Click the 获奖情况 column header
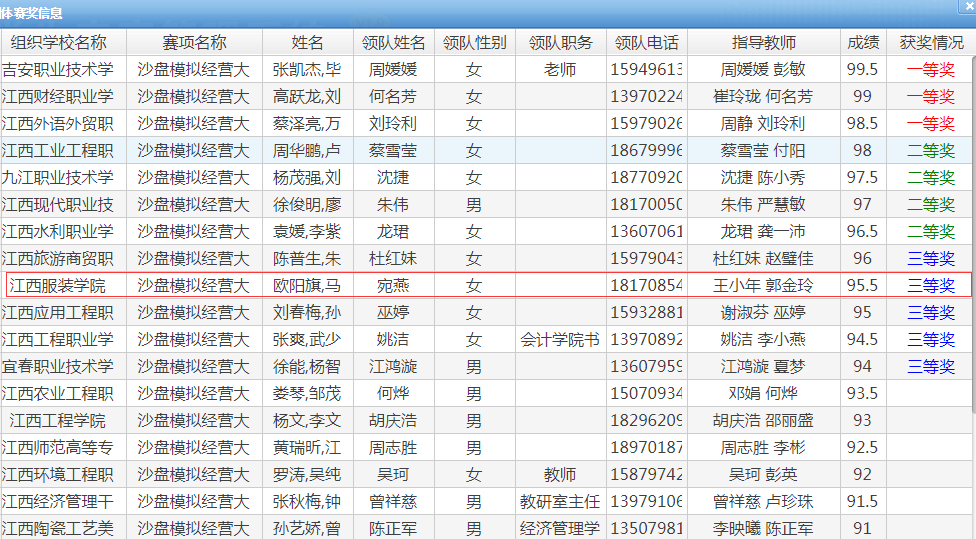 point(930,43)
